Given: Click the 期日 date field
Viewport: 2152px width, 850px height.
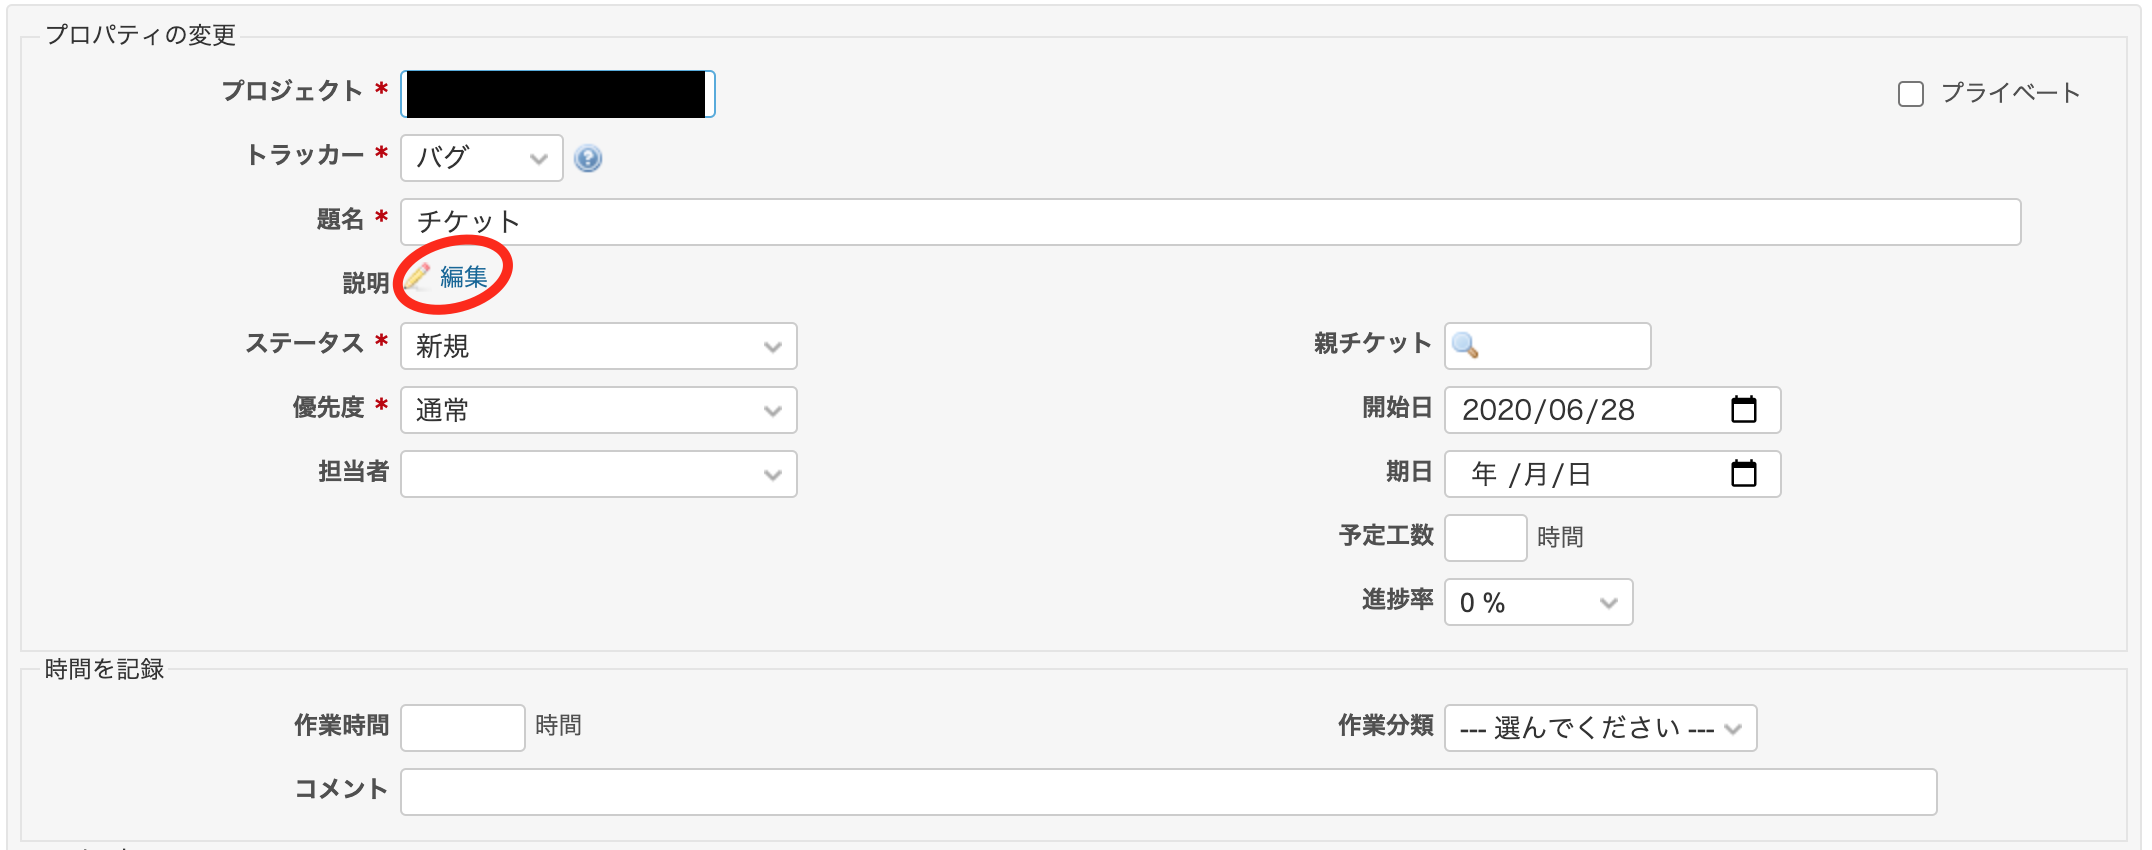Looking at the screenshot, I should click(x=1613, y=474).
